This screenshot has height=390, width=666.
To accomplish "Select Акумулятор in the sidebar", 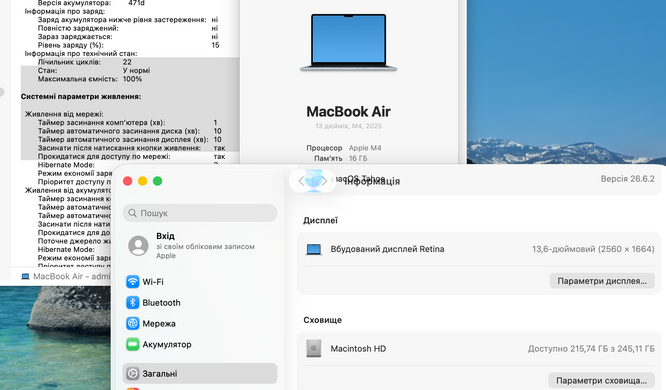I will [x=200, y=344].
